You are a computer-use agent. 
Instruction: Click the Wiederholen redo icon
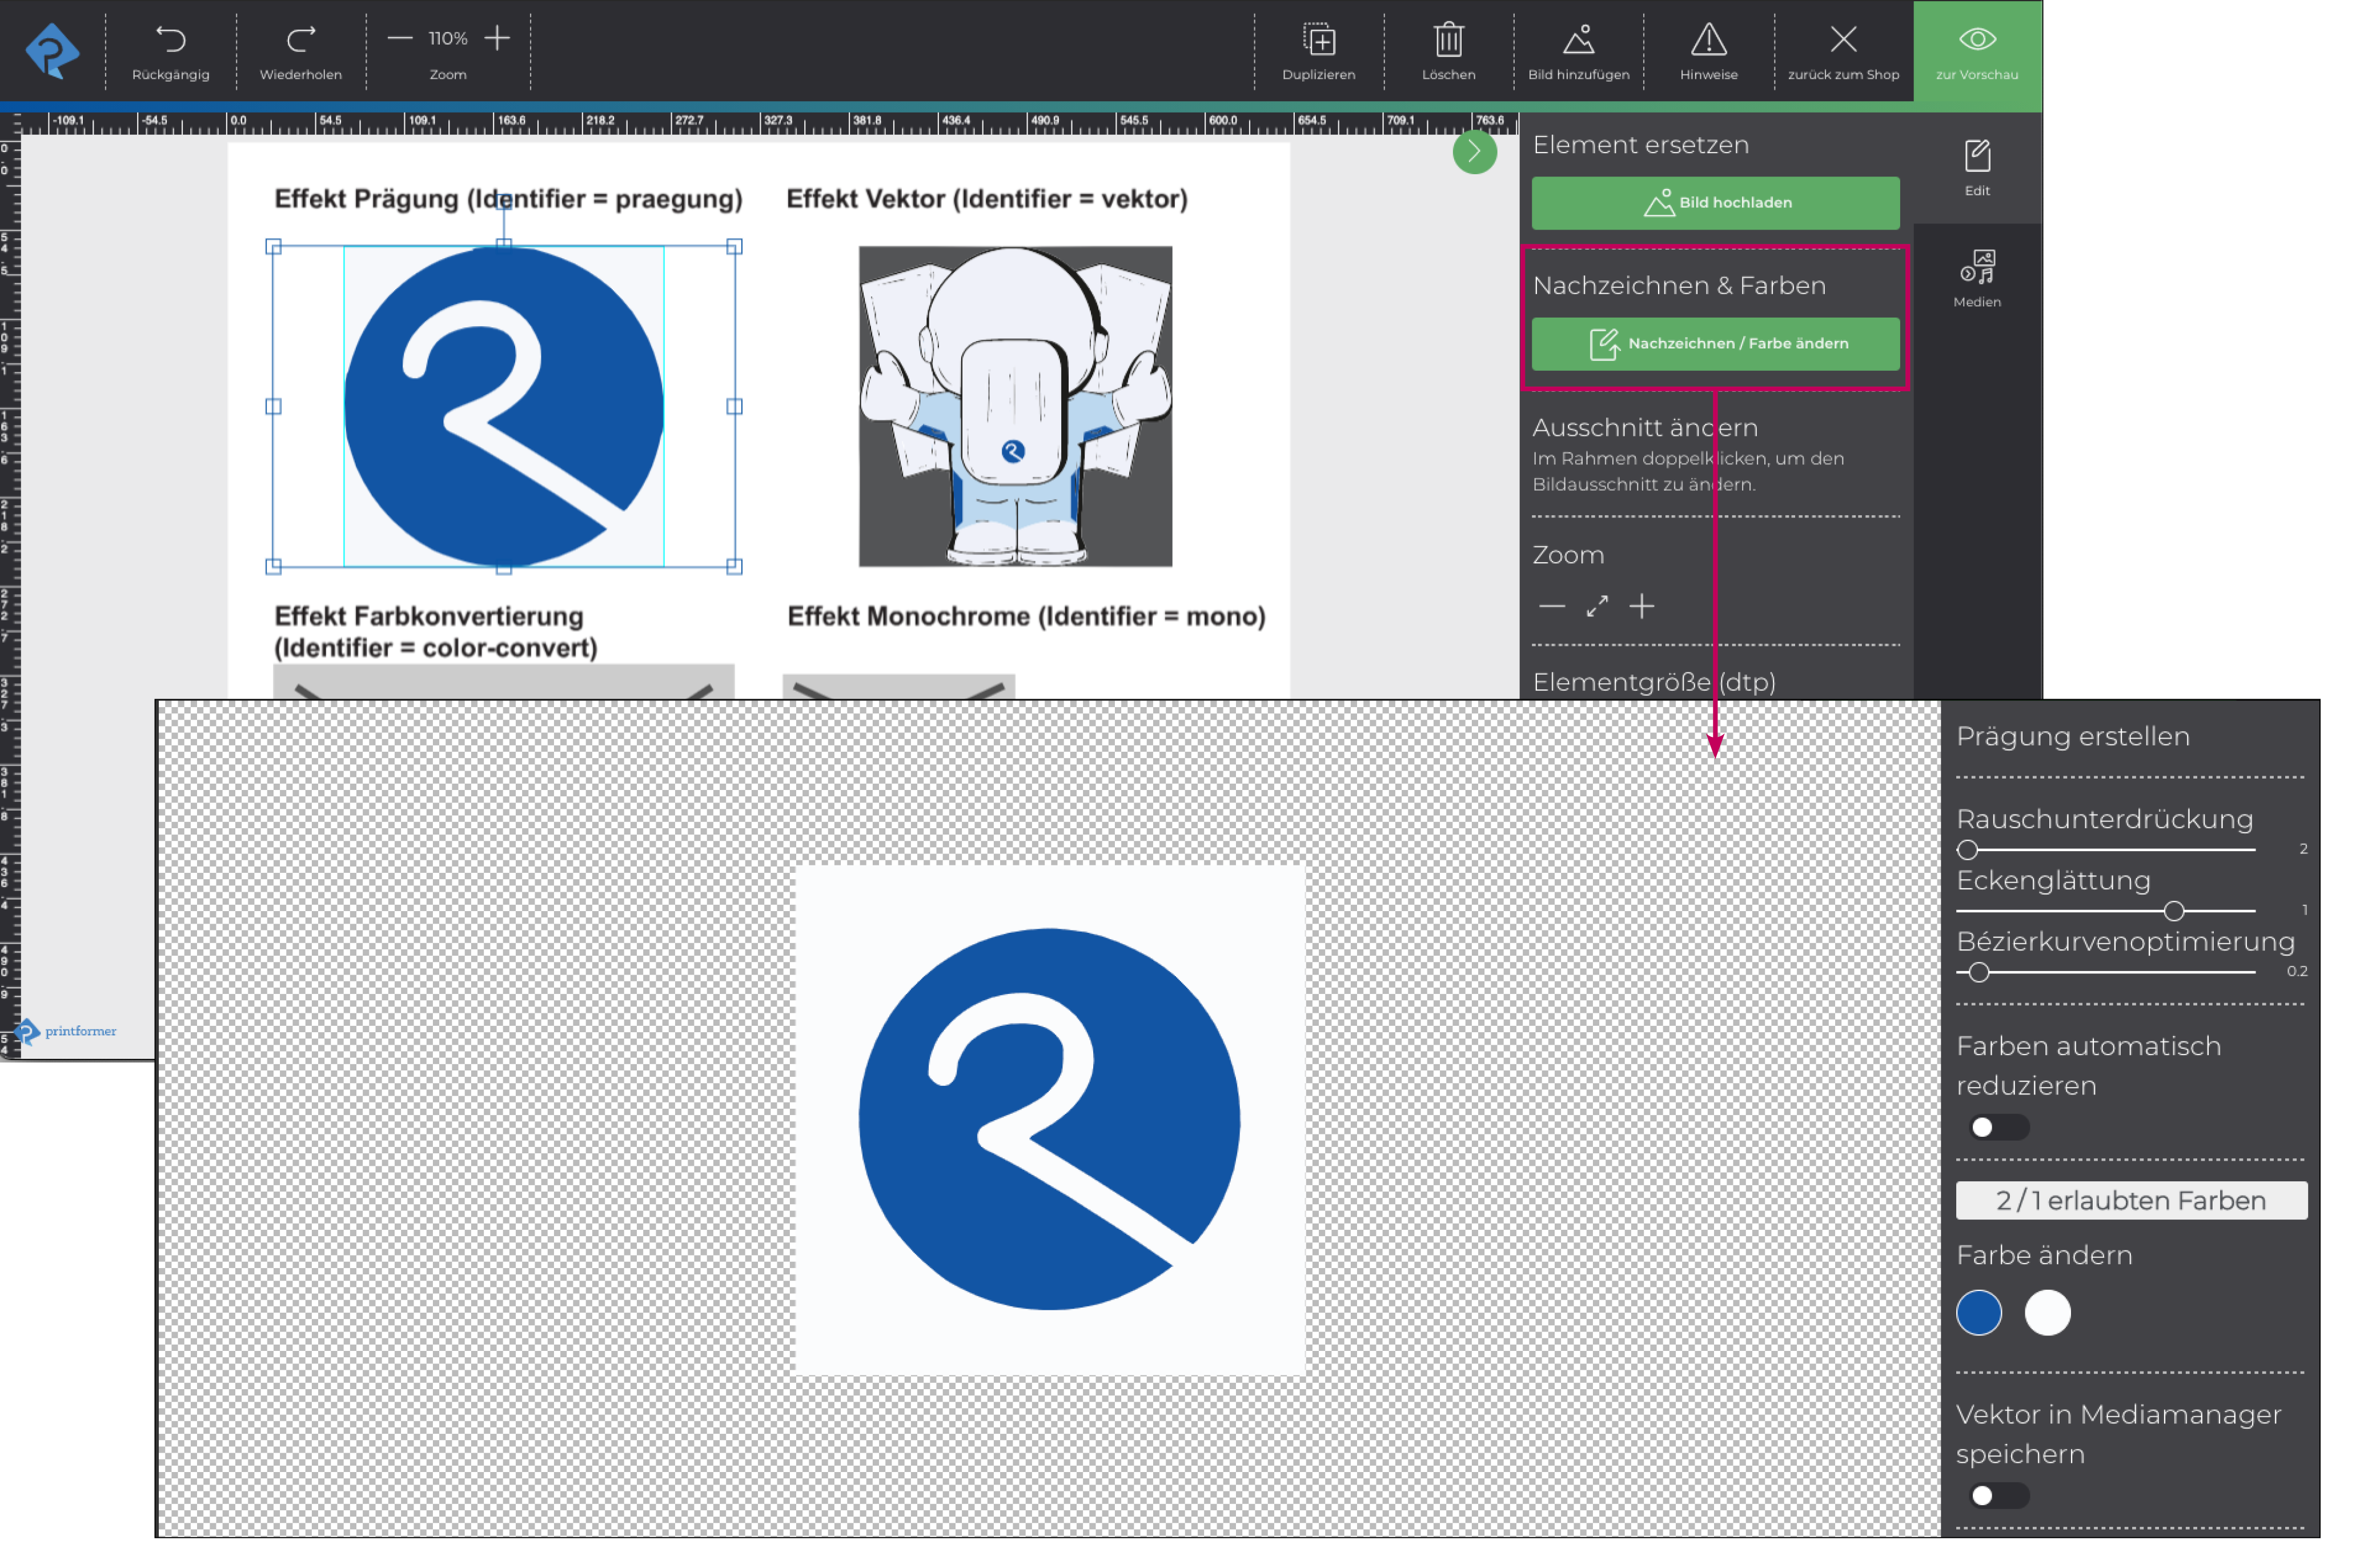(x=300, y=40)
